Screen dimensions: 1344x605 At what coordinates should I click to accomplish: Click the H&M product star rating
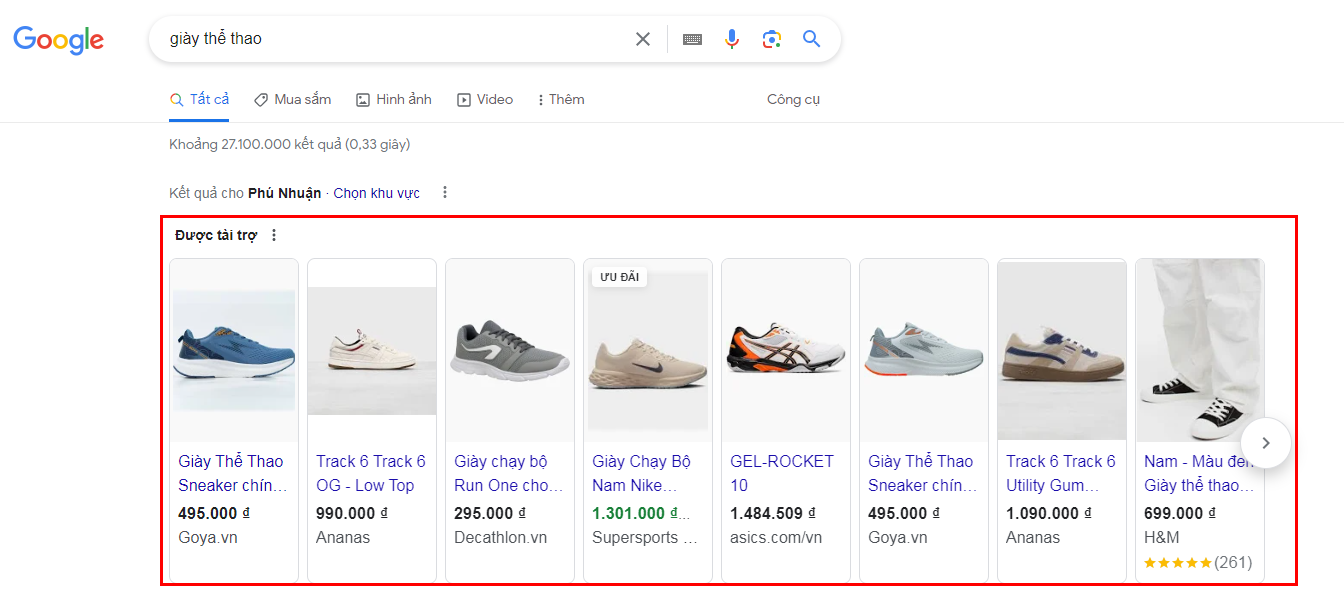(1178, 563)
